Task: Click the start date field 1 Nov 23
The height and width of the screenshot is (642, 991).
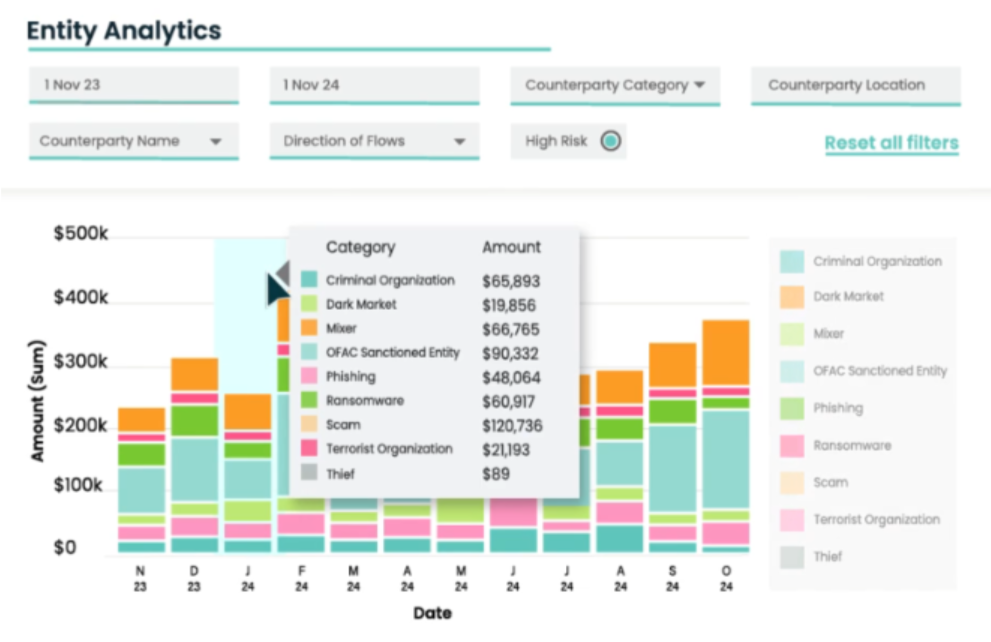Action: 133,86
